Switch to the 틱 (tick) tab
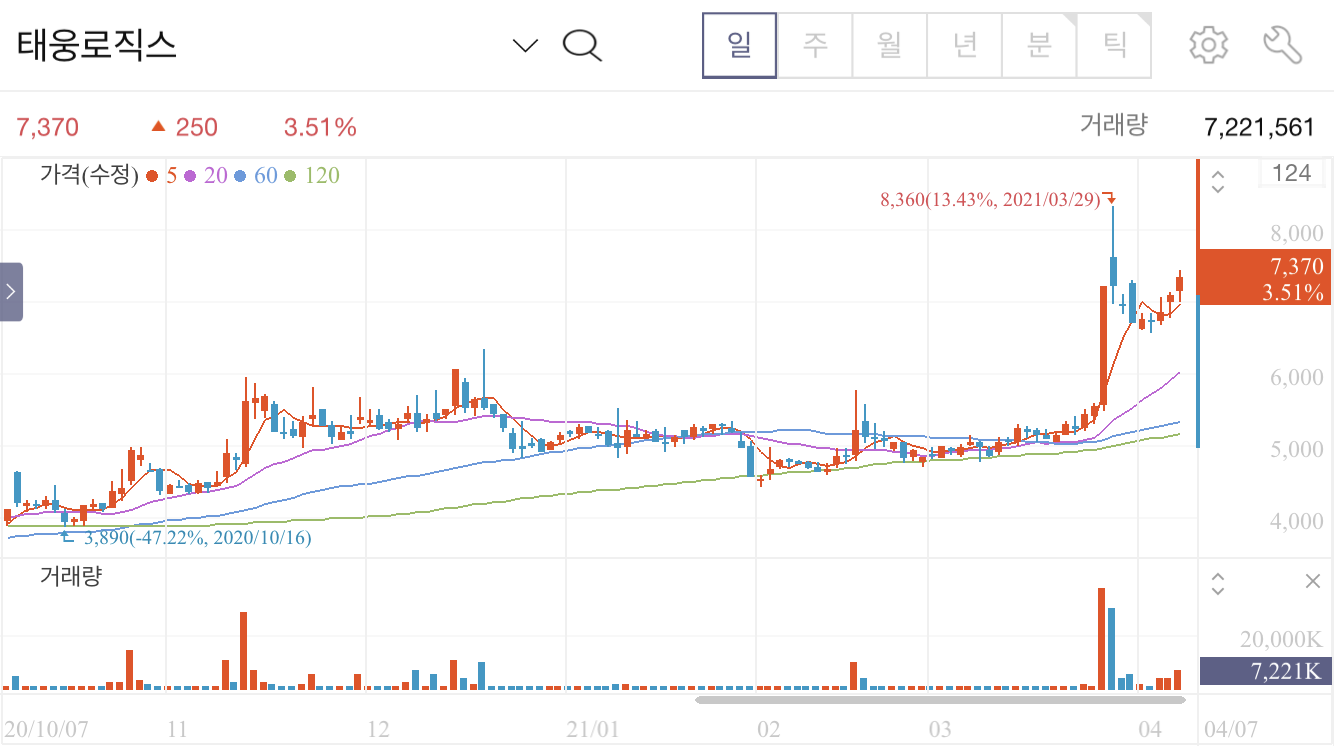Screen dimensions: 1334x750 [x=1114, y=45]
